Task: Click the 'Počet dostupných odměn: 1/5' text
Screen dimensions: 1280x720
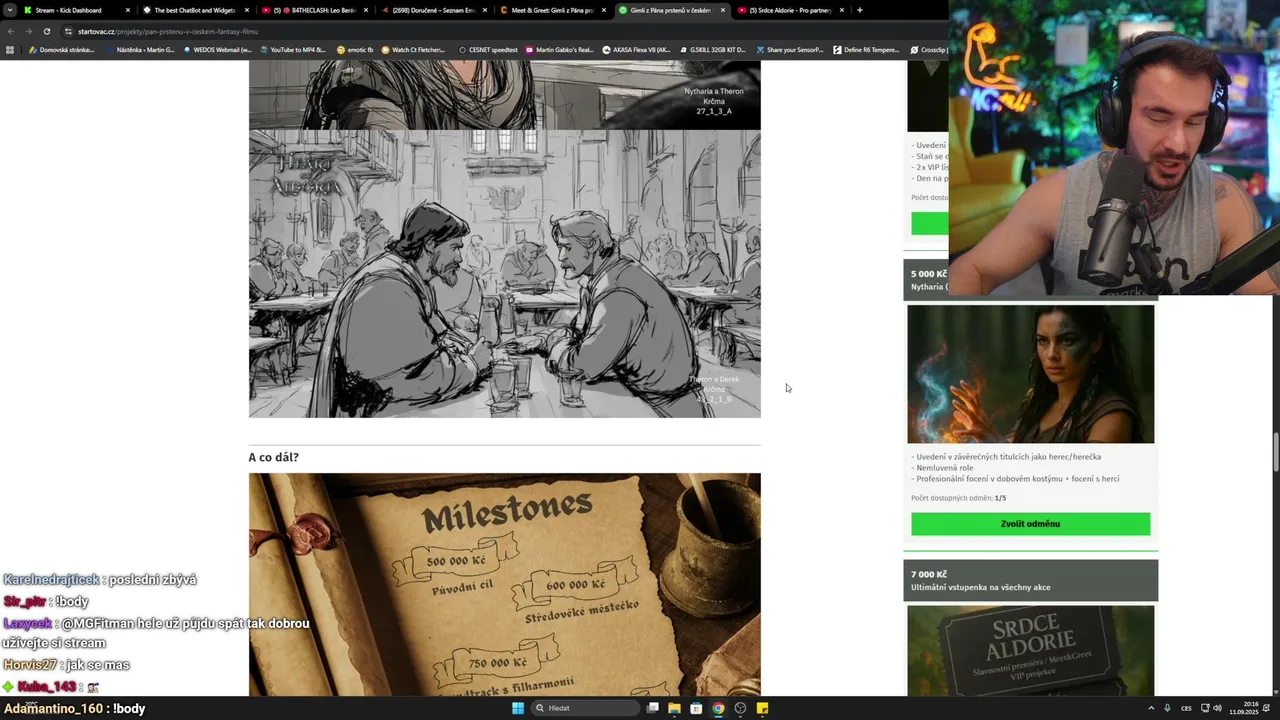Action: coord(959,498)
